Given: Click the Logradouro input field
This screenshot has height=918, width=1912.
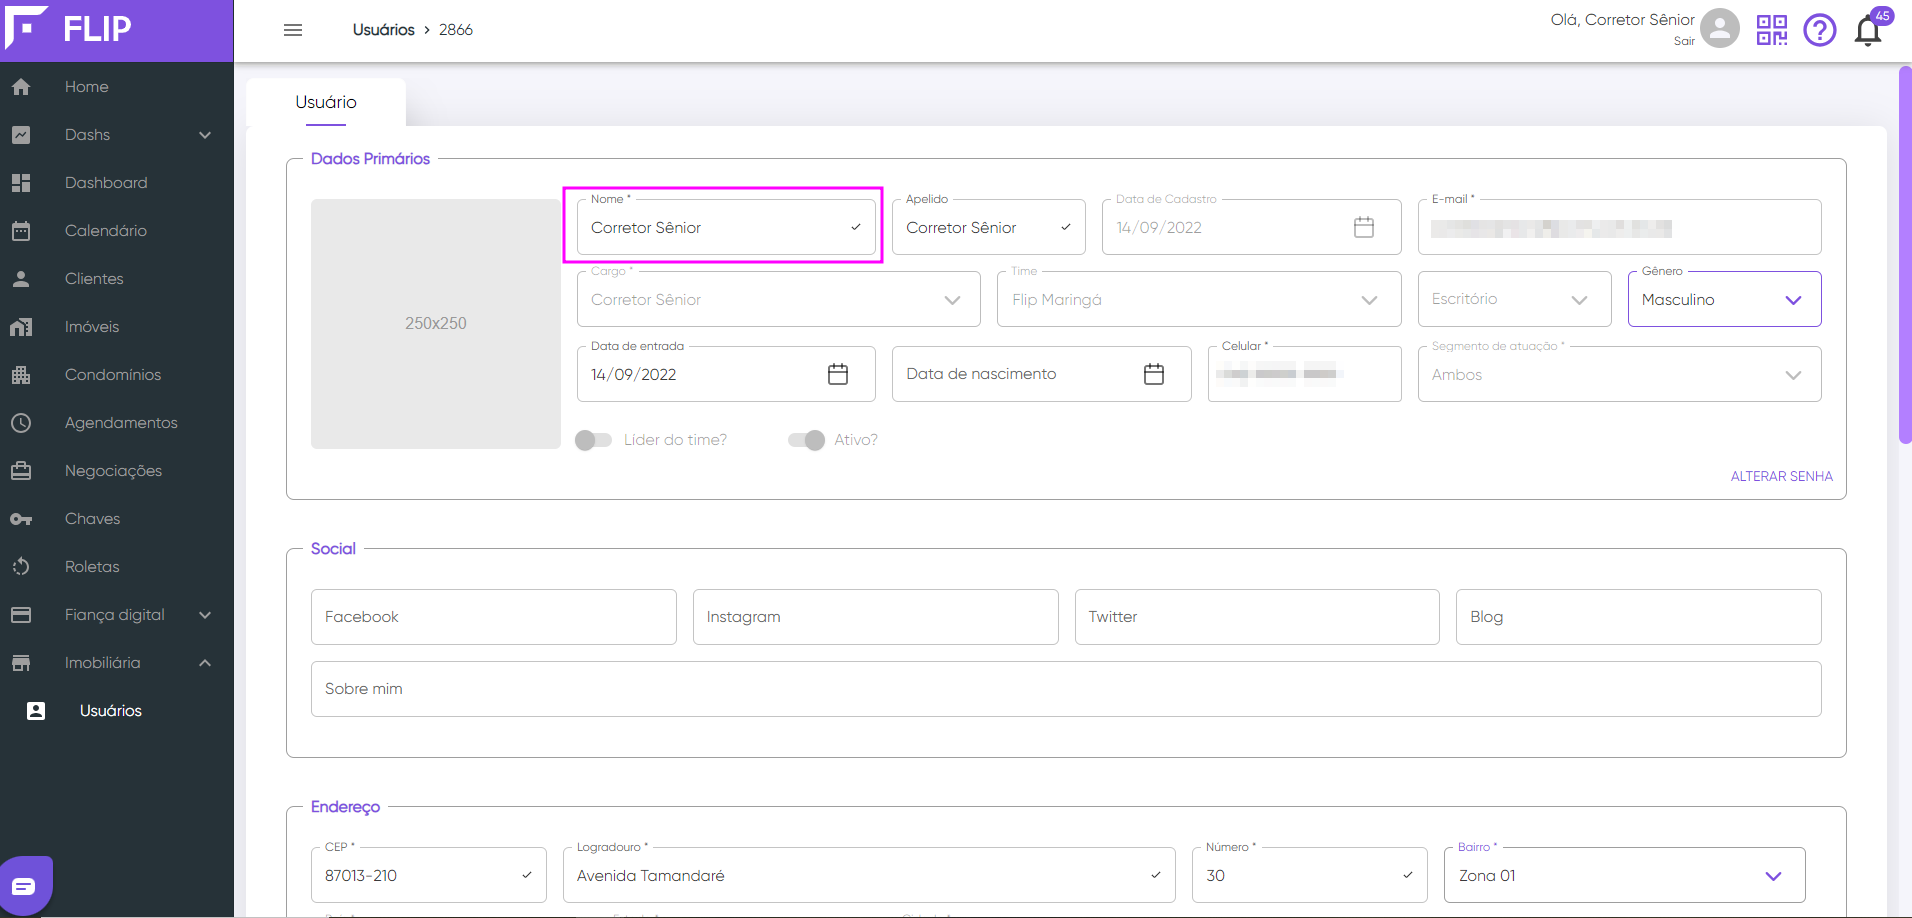Looking at the screenshot, I should 869,875.
